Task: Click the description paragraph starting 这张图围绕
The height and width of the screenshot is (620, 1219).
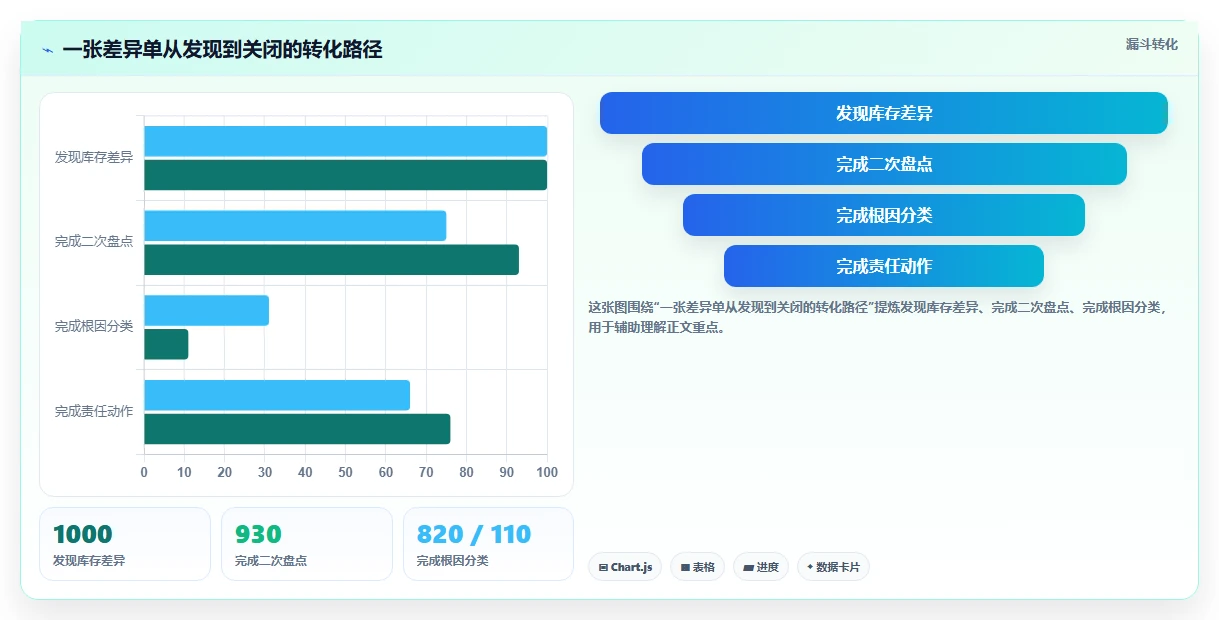Action: [x=878, y=317]
